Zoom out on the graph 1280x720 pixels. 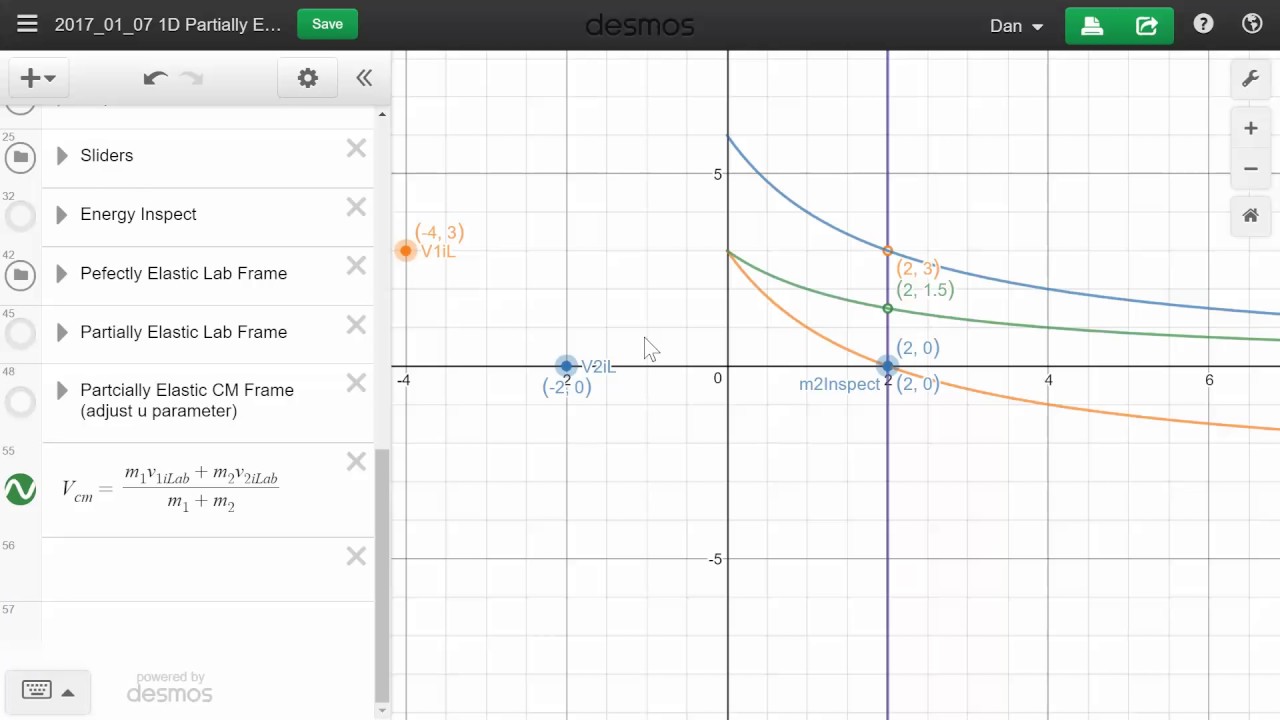click(x=1250, y=168)
